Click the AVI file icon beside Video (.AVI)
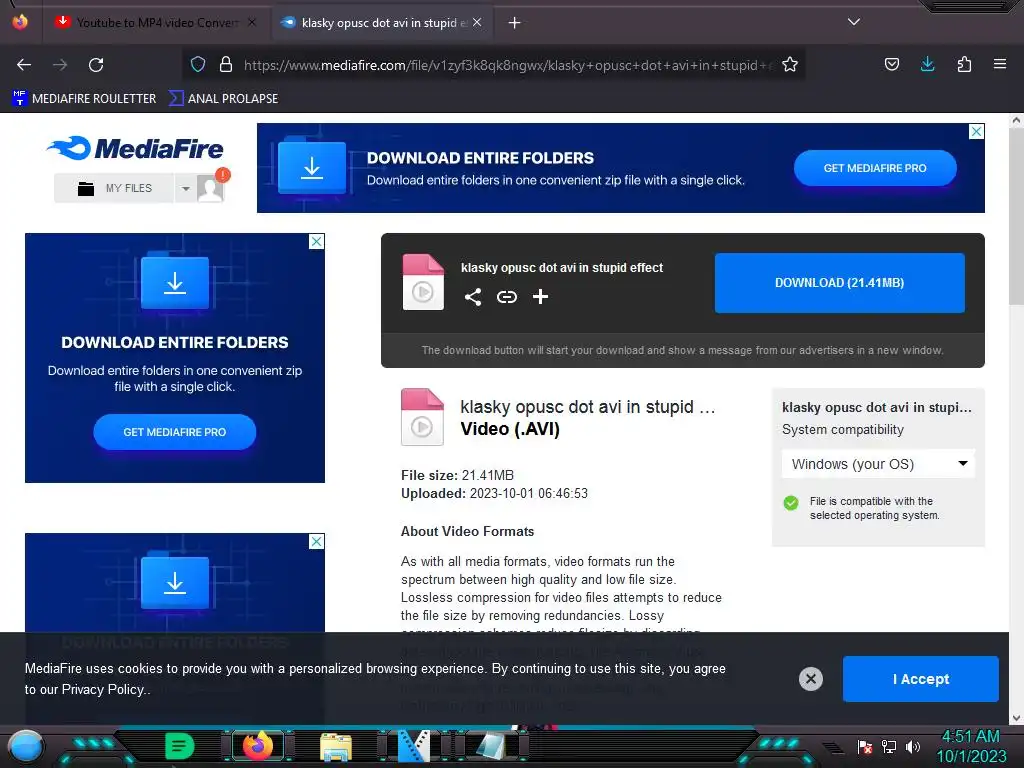1024x768 pixels. (422, 417)
